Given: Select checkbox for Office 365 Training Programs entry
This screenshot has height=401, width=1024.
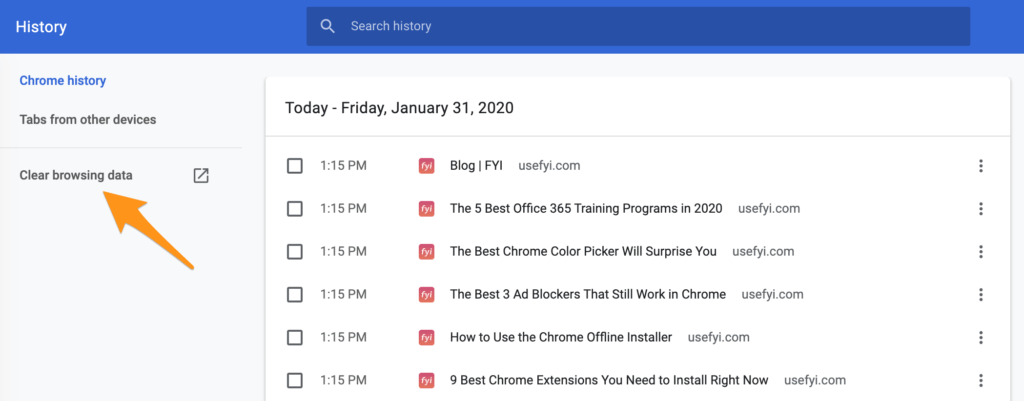Looking at the screenshot, I should (x=295, y=209).
